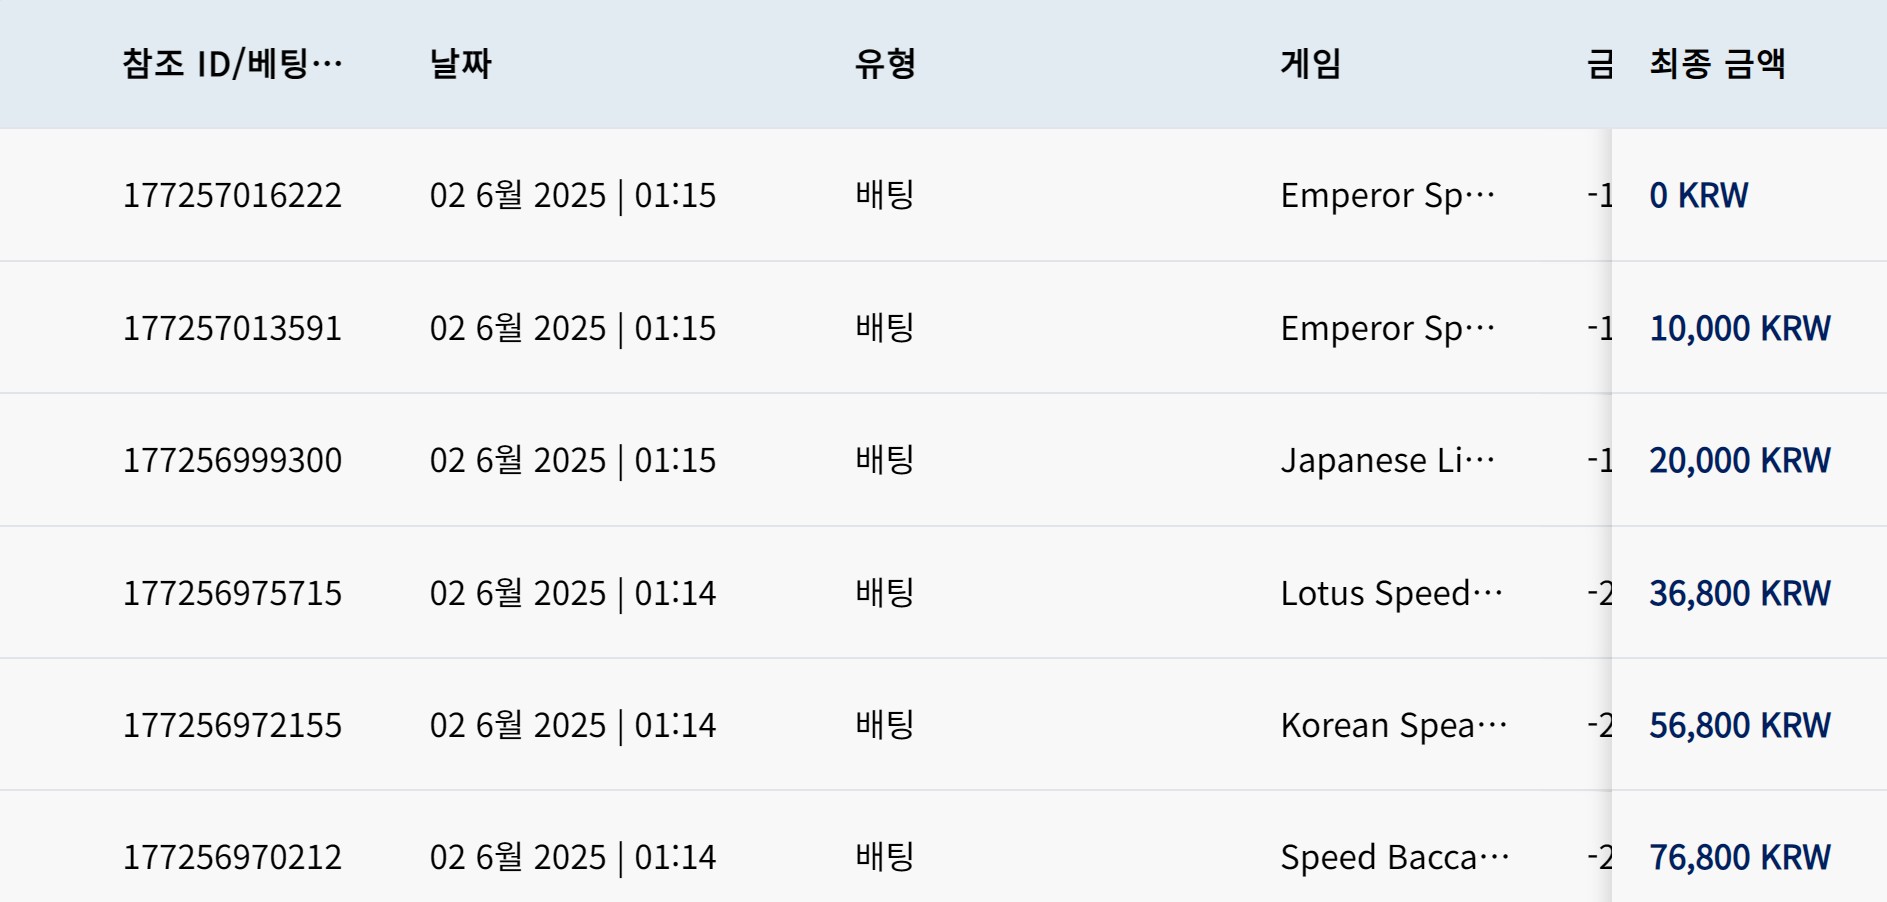
Task: Click the 76,800 KRW final amount
Action: click(1740, 857)
